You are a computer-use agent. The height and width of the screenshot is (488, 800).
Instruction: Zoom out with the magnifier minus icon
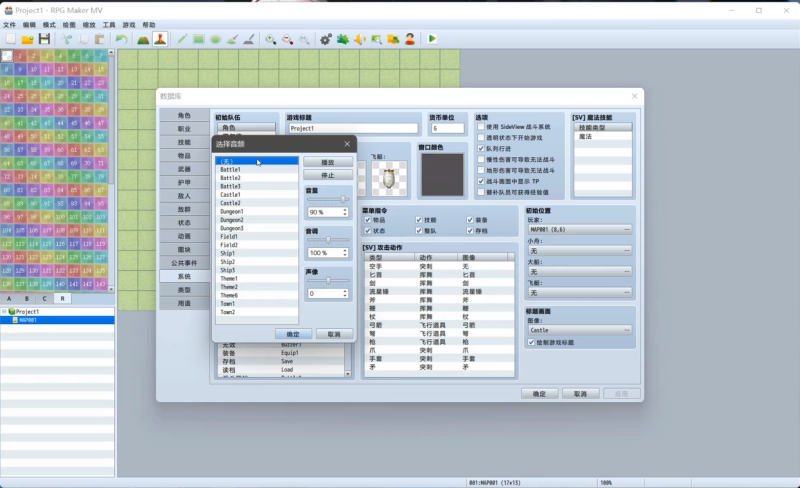287,39
